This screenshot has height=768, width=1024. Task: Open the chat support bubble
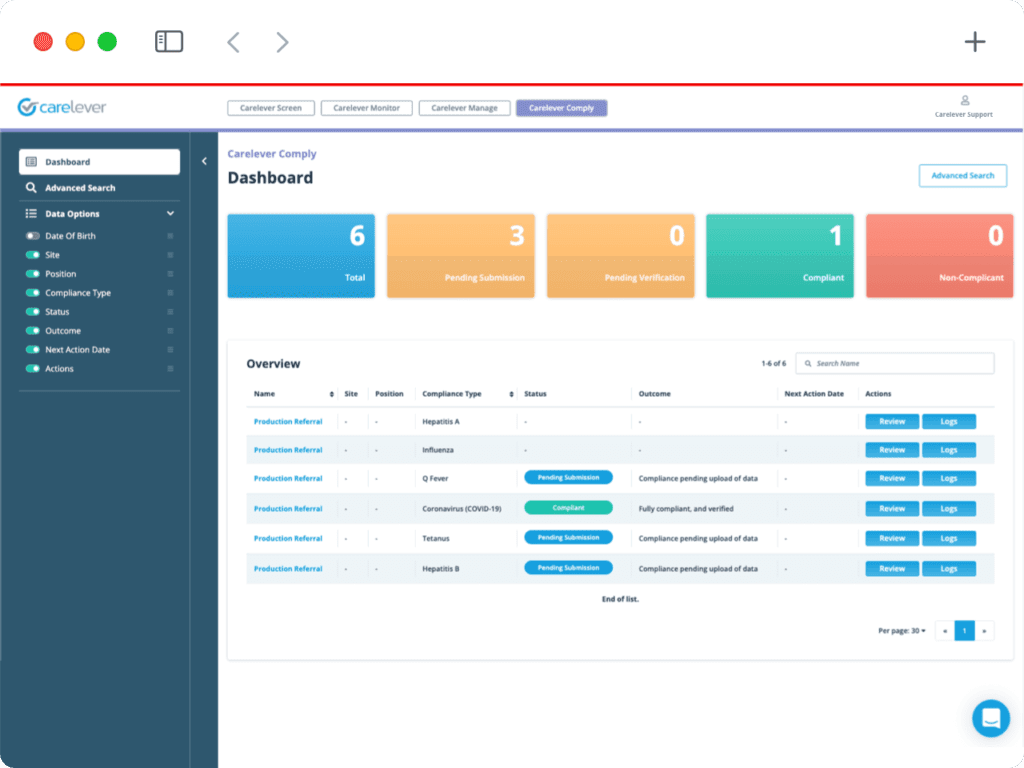tap(991, 718)
